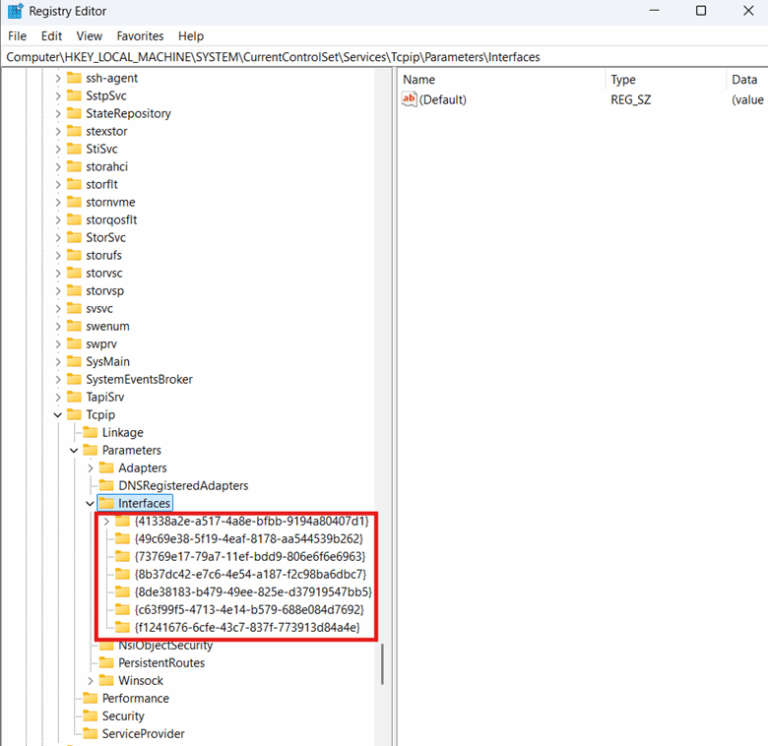768x746 pixels.
Task: Click the StorSvc folder icon
Action: point(74,237)
